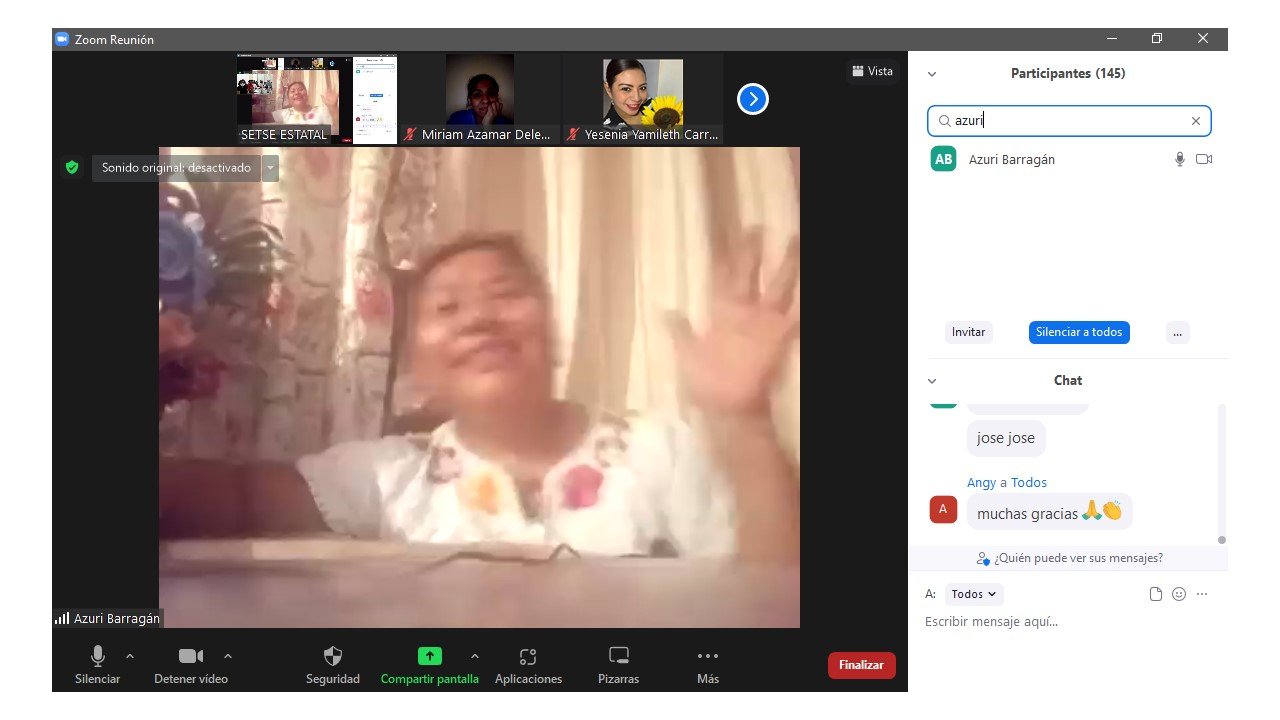Click the signal strength icon by Azuri Barragán
Screen dimensions: 1280x720
point(62,619)
